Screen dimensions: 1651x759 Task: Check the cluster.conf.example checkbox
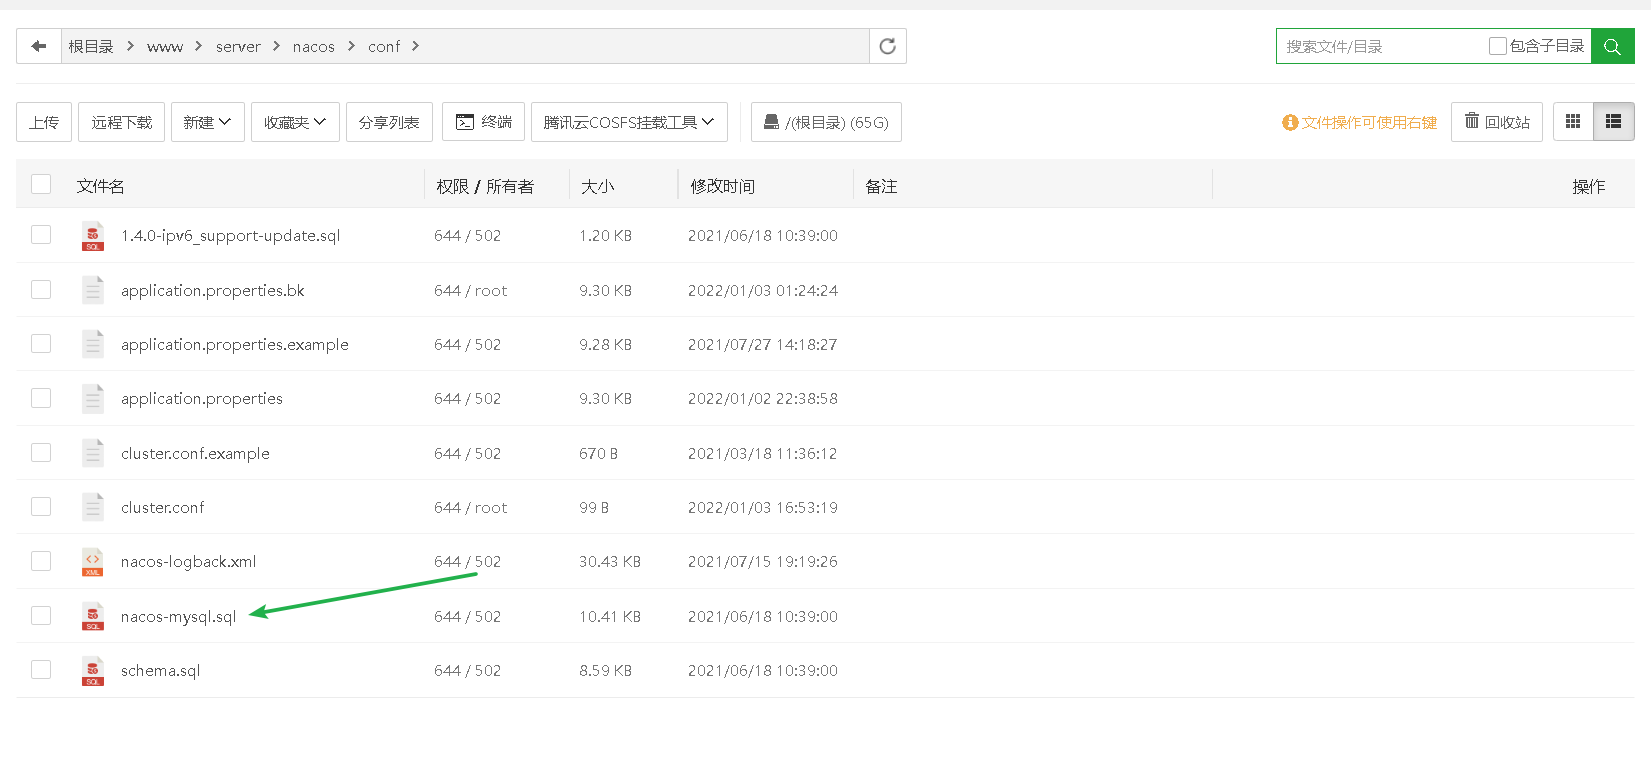(41, 452)
